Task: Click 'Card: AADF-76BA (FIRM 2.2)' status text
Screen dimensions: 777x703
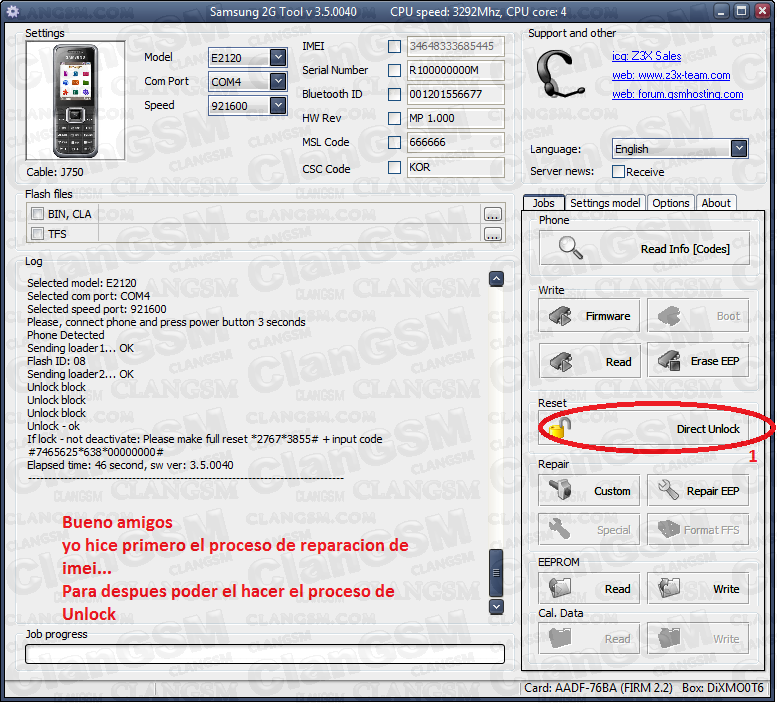Action: [599, 688]
